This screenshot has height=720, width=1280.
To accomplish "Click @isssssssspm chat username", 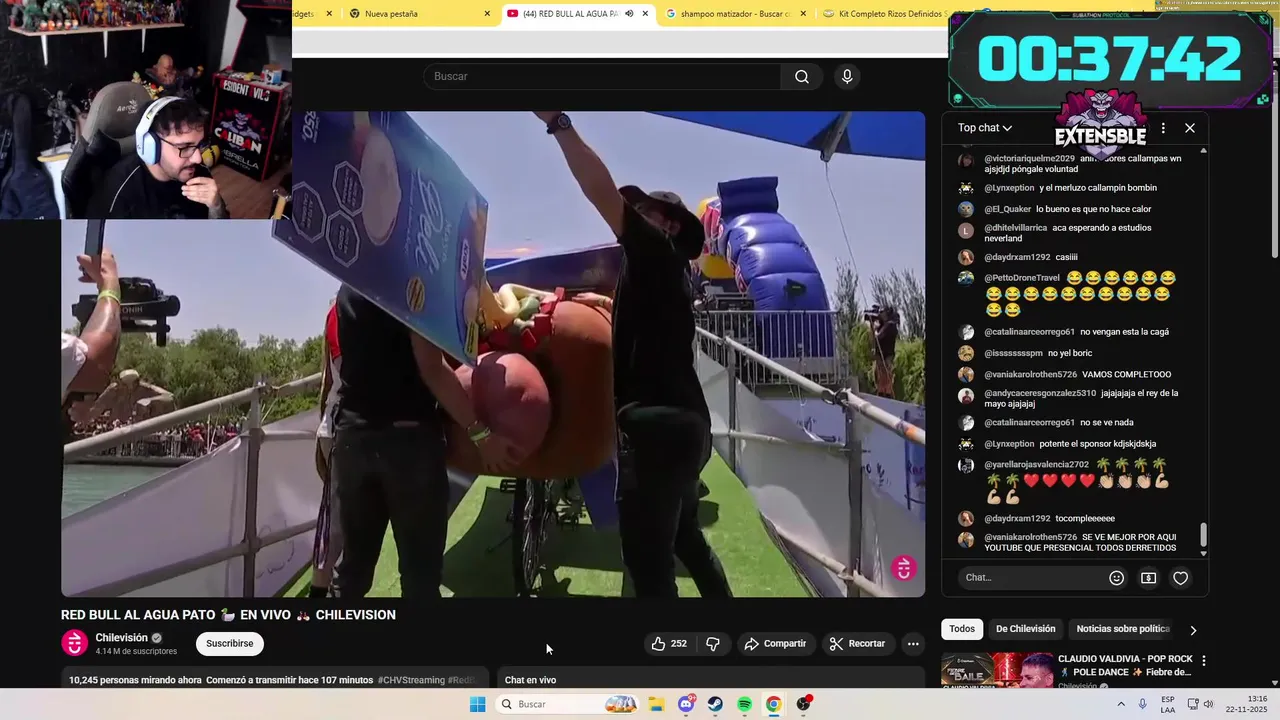I will pos(1013,353).
